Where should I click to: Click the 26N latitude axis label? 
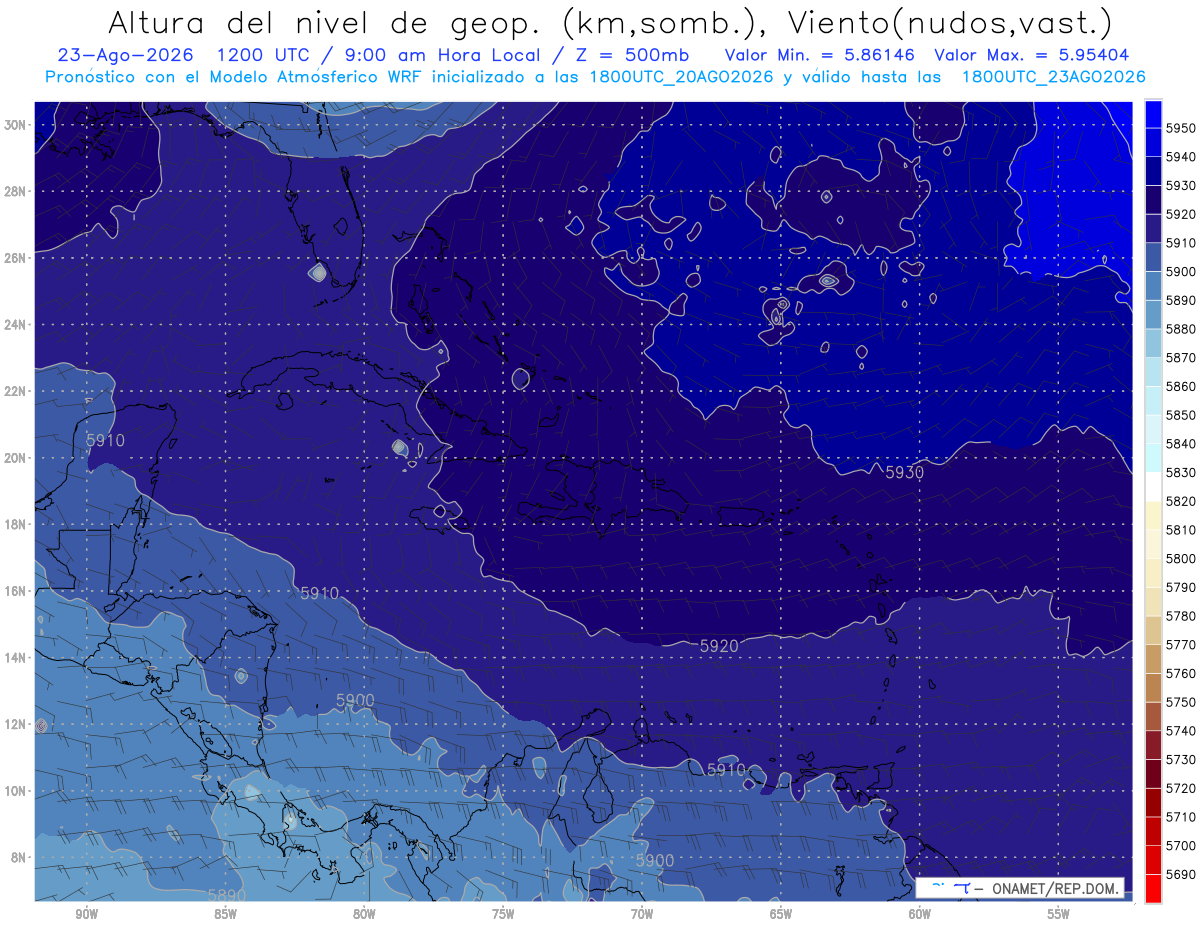pos(16,258)
